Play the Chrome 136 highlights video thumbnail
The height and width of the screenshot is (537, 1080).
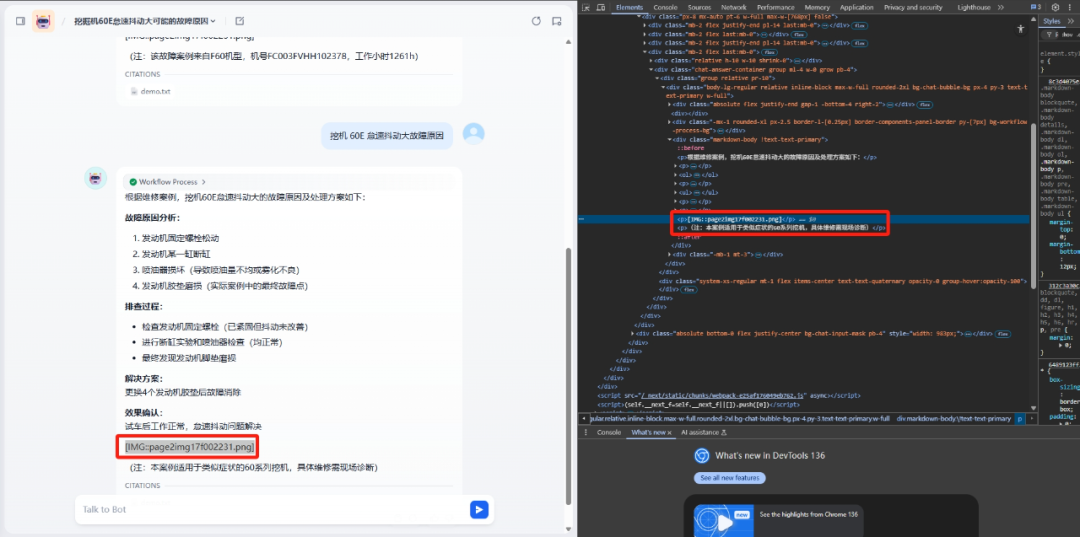(x=722, y=521)
